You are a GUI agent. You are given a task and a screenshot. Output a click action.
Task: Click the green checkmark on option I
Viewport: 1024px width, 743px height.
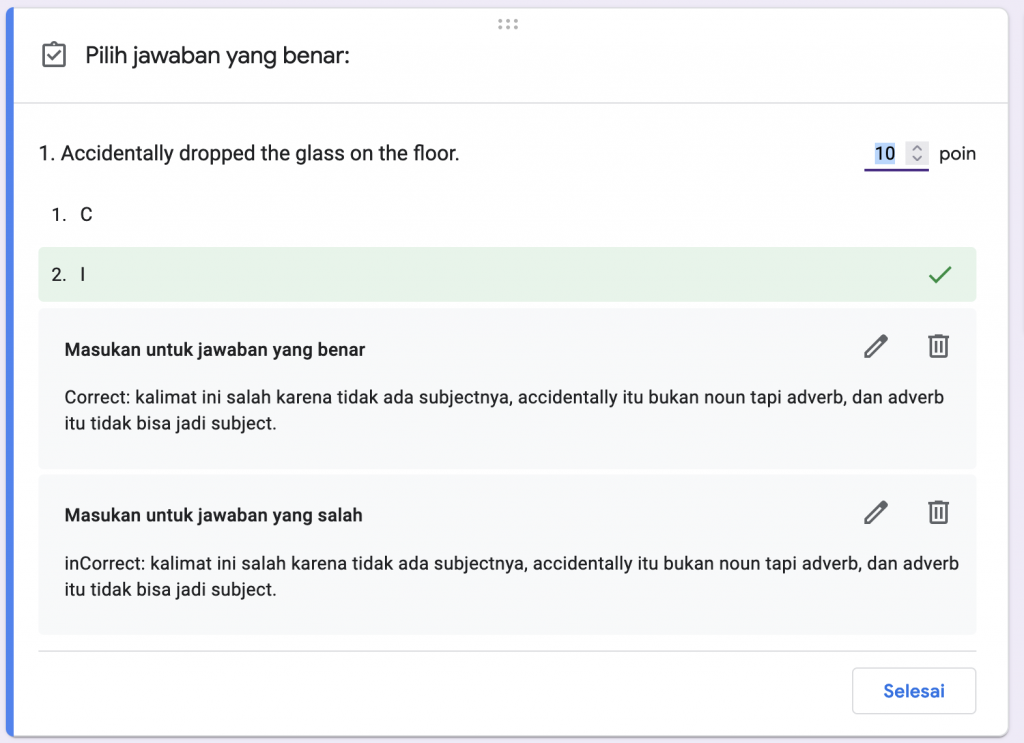939,275
